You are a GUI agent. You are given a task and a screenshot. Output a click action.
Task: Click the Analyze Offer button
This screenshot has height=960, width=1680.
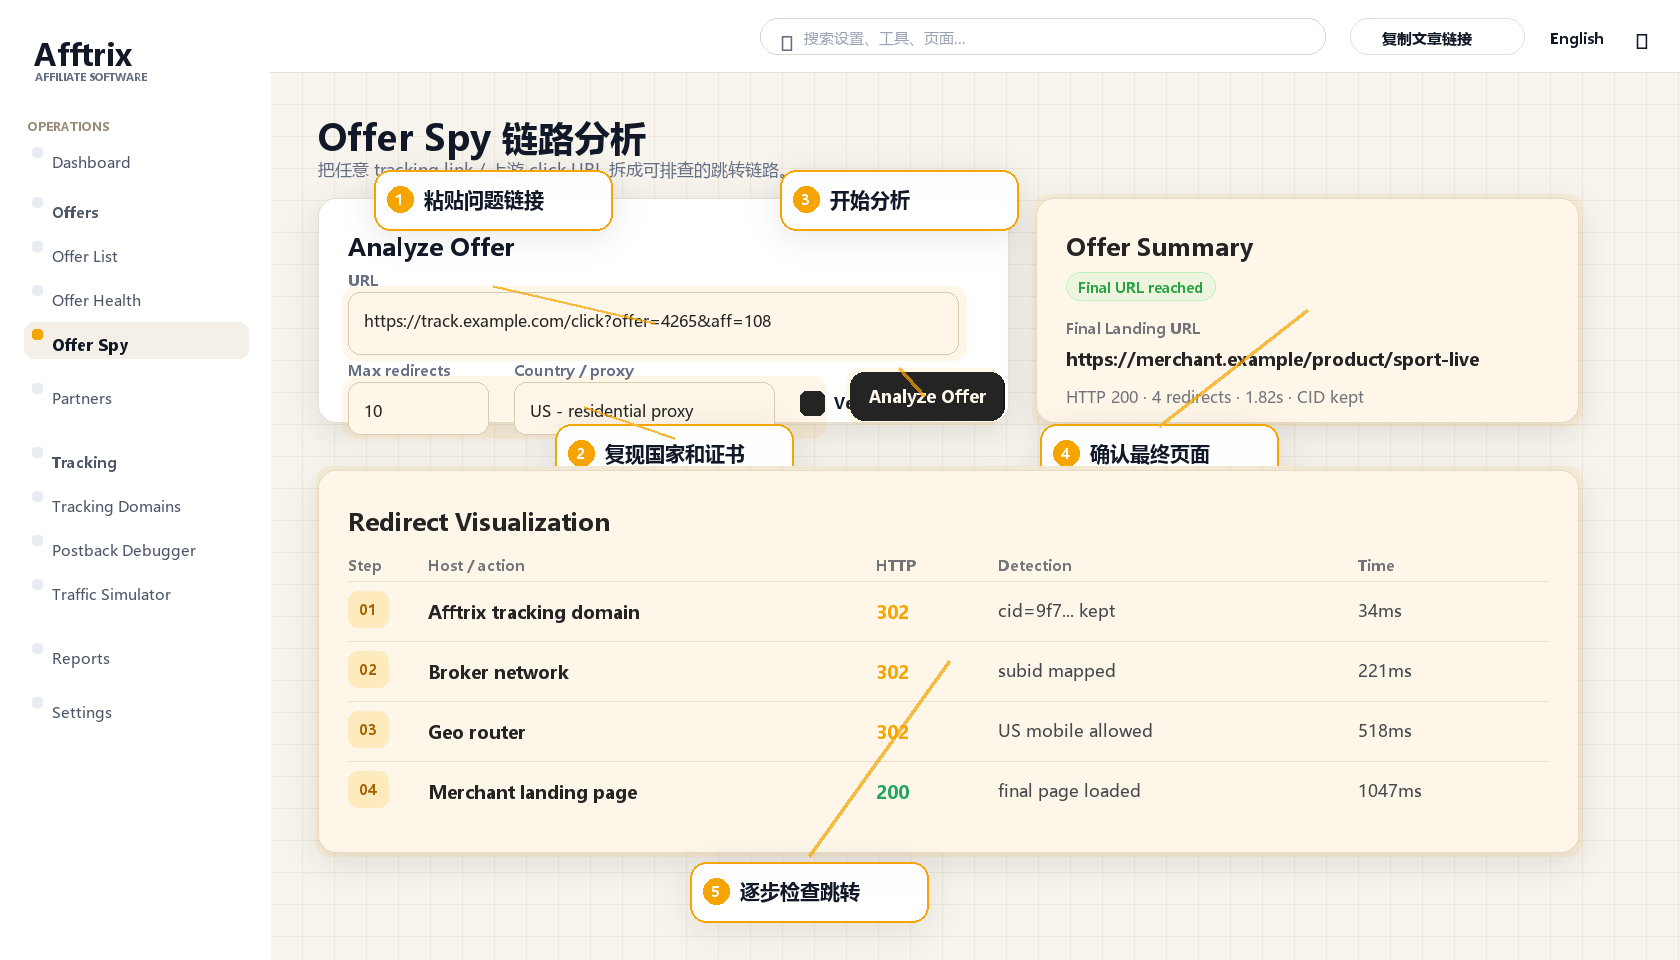[927, 396]
